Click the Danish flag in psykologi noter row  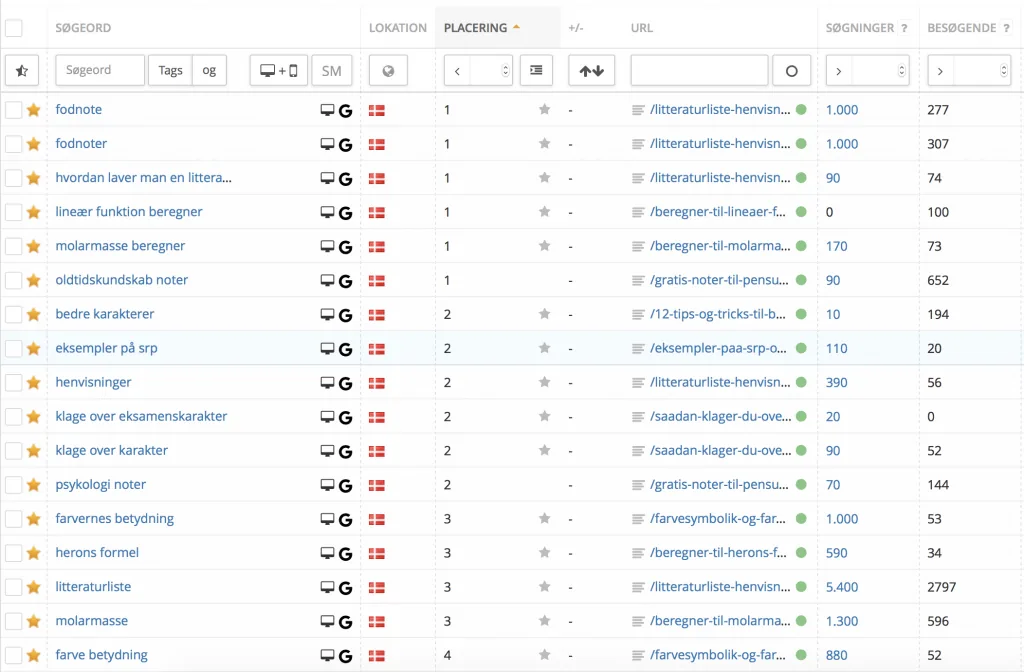coord(377,485)
